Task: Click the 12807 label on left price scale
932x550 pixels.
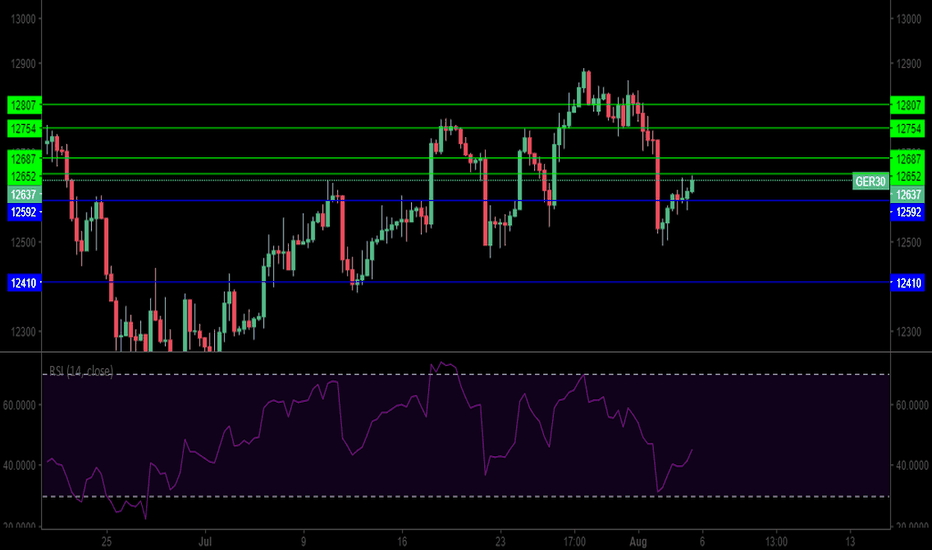Action: 24,105
